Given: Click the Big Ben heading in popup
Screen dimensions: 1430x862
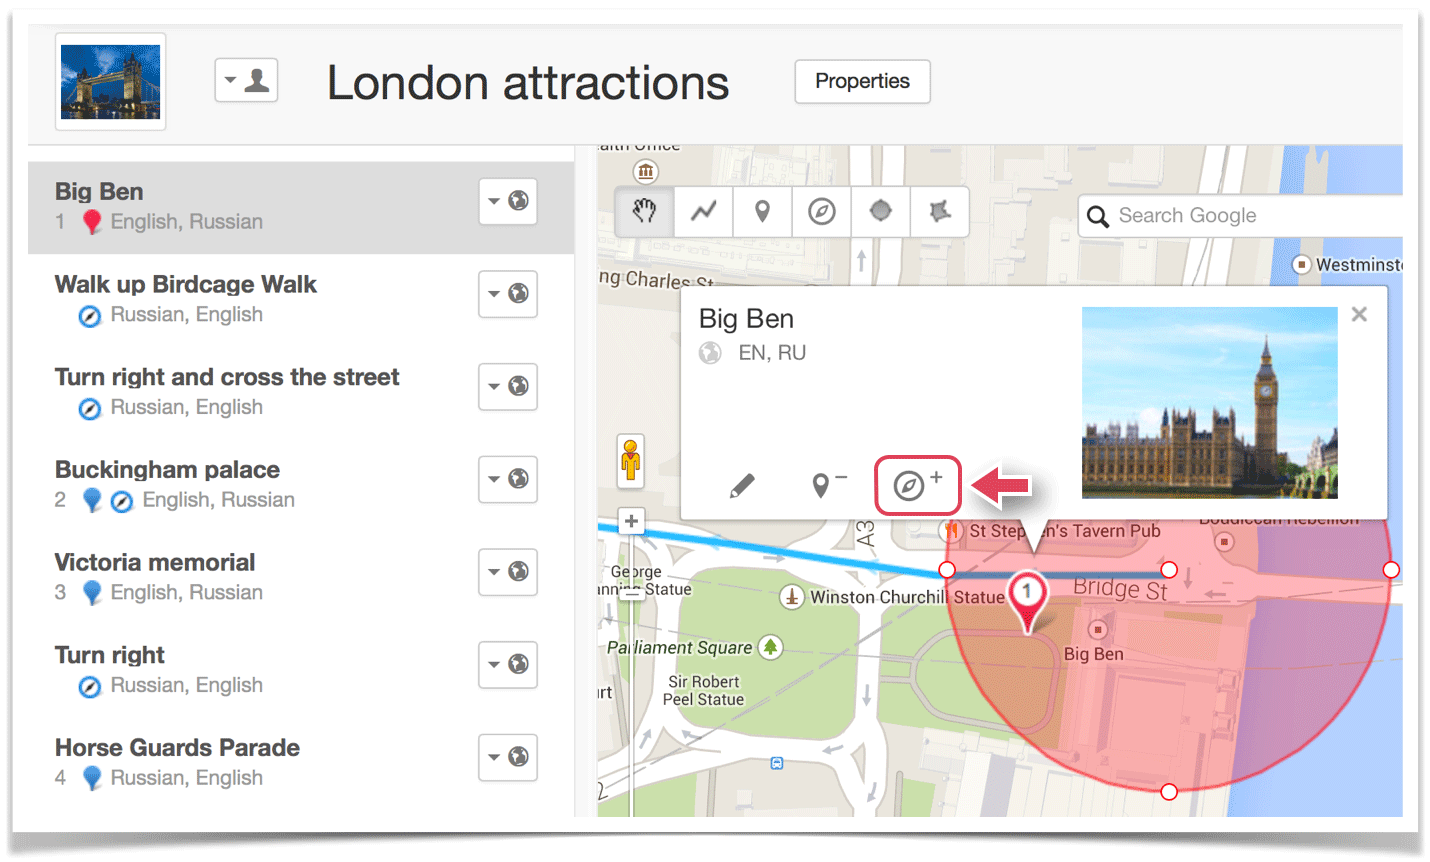Looking at the screenshot, I should (746, 319).
